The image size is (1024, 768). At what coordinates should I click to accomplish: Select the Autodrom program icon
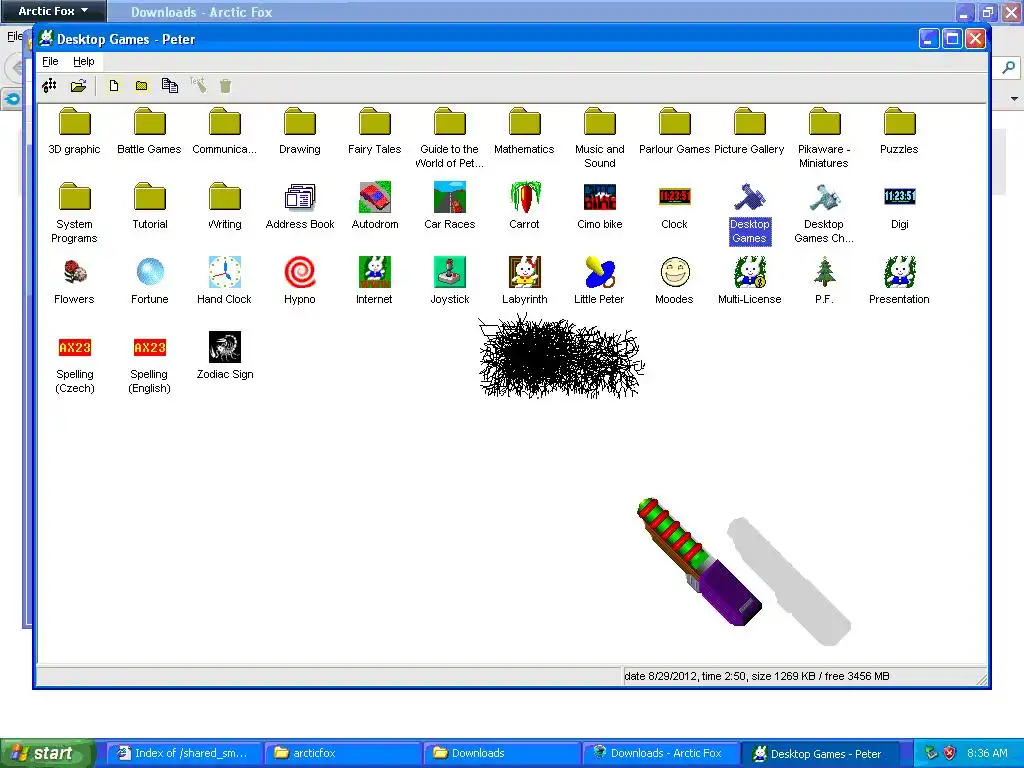tap(375, 197)
